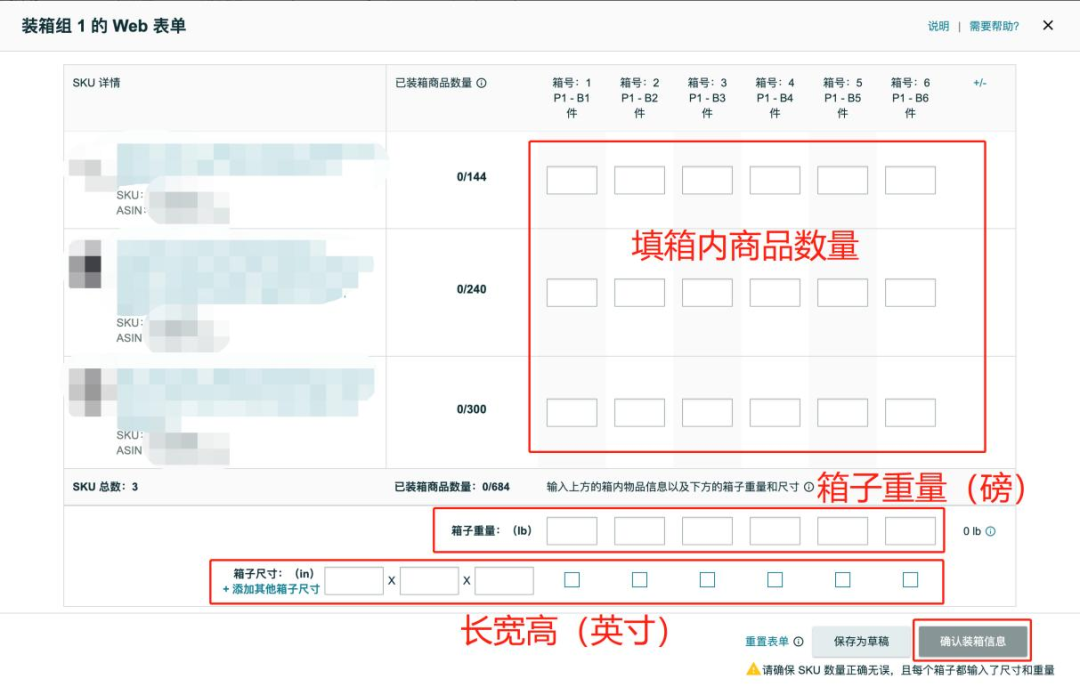The height and width of the screenshot is (687, 1080).
Task: Click the 保存为草稿 button
Action: 862,641
